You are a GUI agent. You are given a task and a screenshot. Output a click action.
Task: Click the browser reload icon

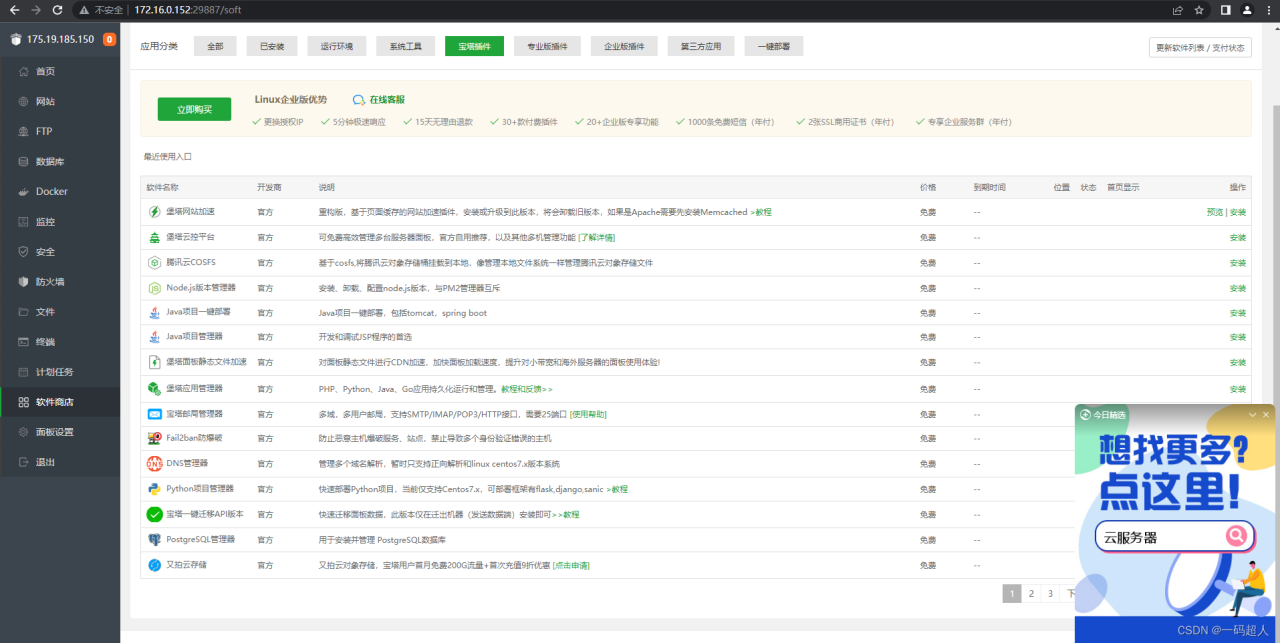(57, 10)
